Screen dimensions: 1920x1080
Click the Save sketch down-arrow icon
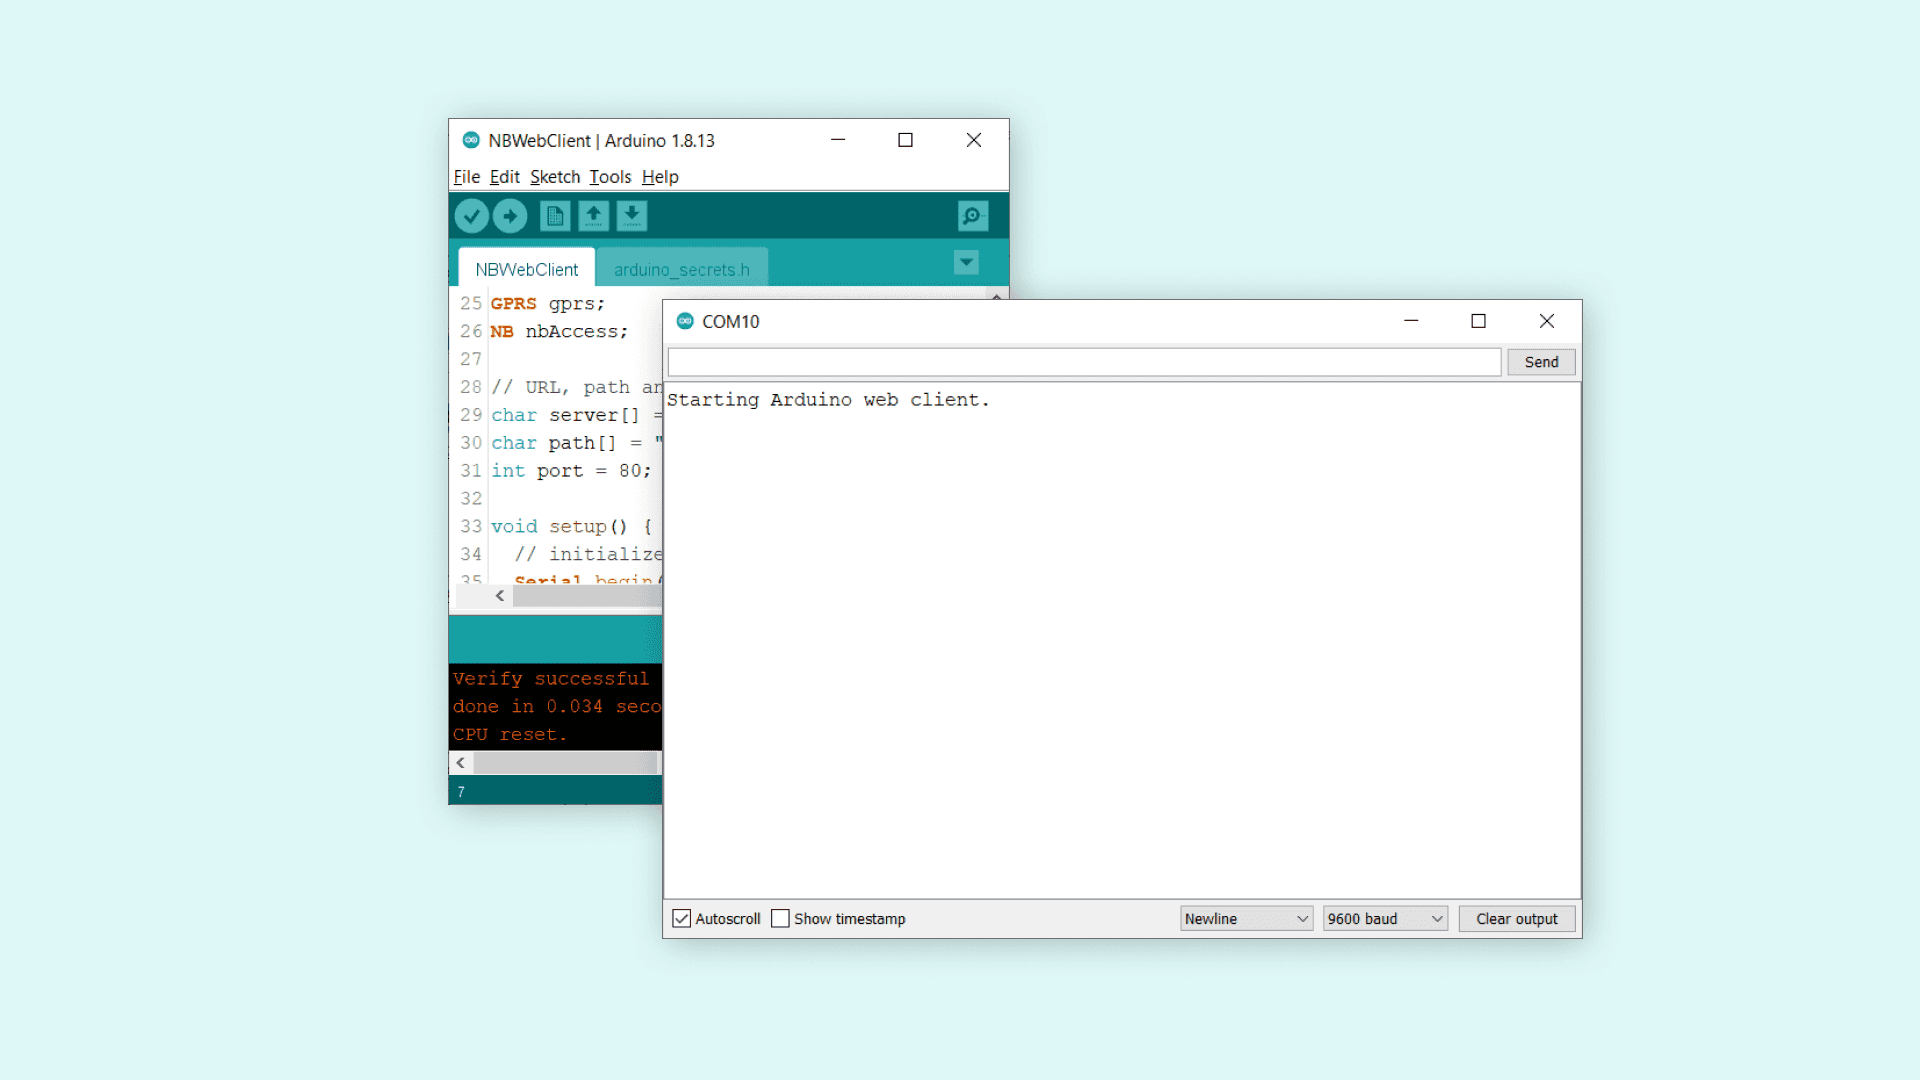coord(632,216)
